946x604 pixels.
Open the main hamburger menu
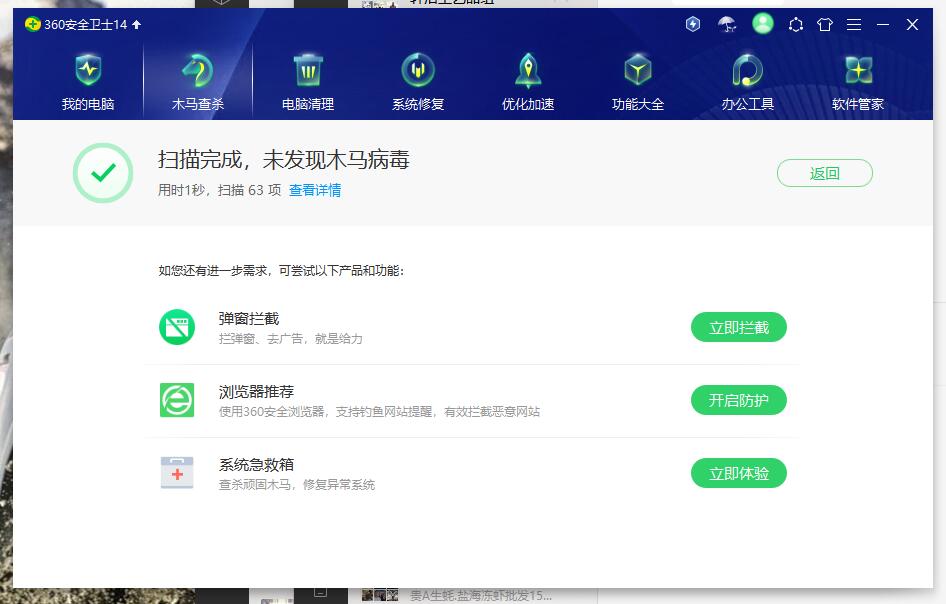pos(854,25)
